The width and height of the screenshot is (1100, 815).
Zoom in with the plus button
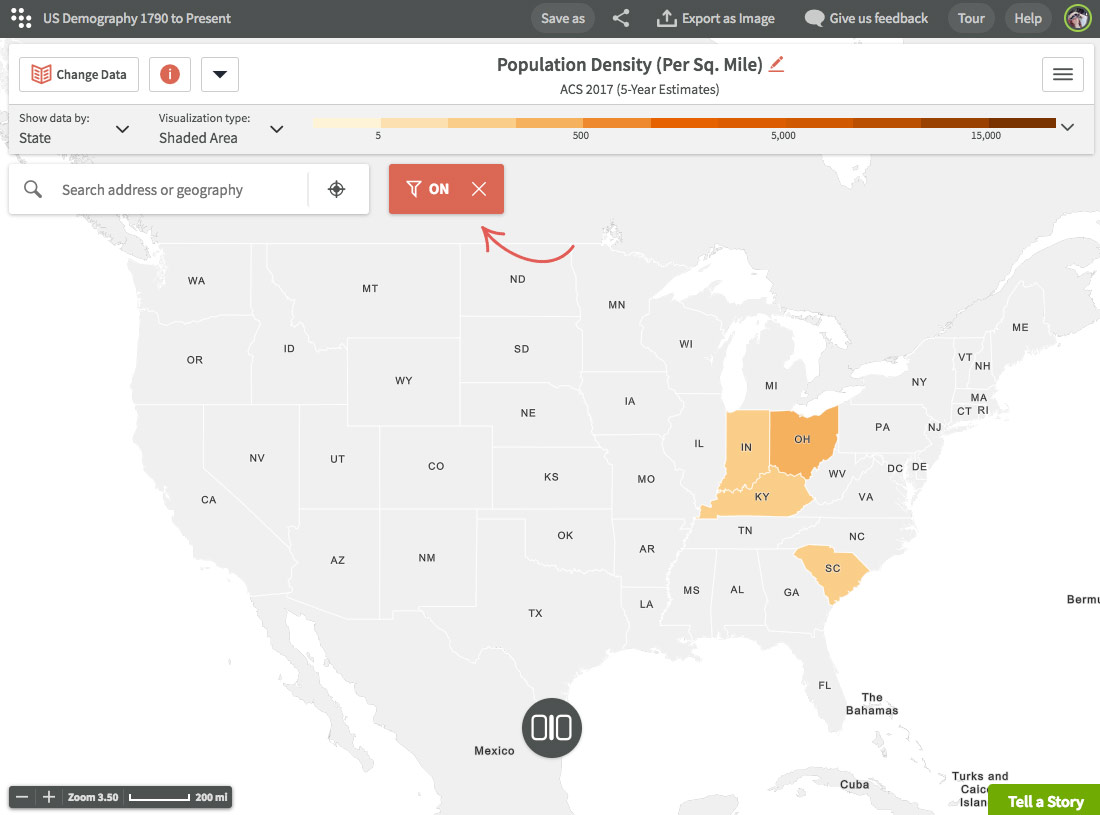pyautogui.click(x=48, y=797)
